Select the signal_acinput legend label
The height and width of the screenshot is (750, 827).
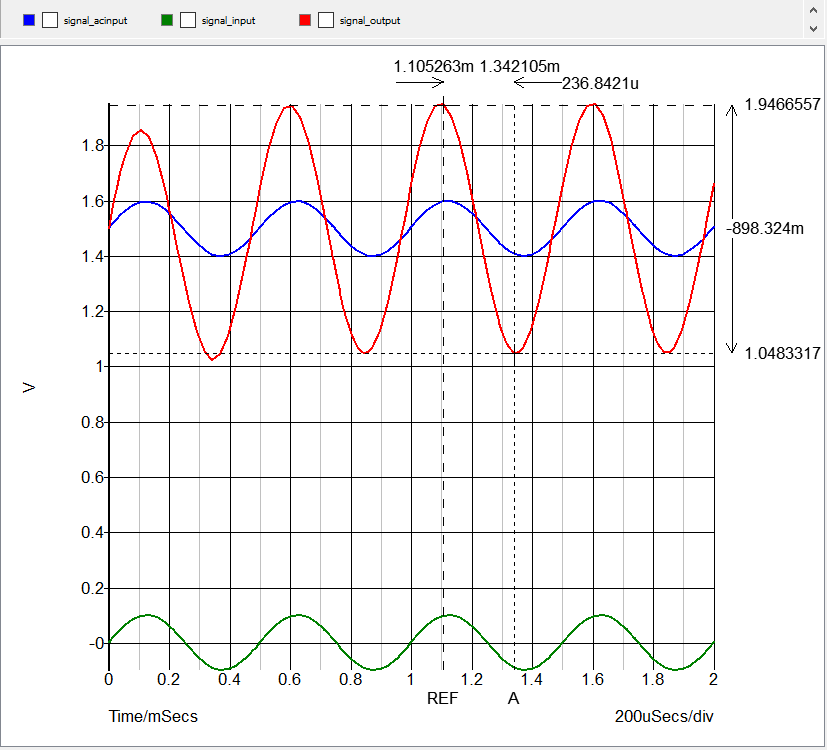tap(95, 19)
